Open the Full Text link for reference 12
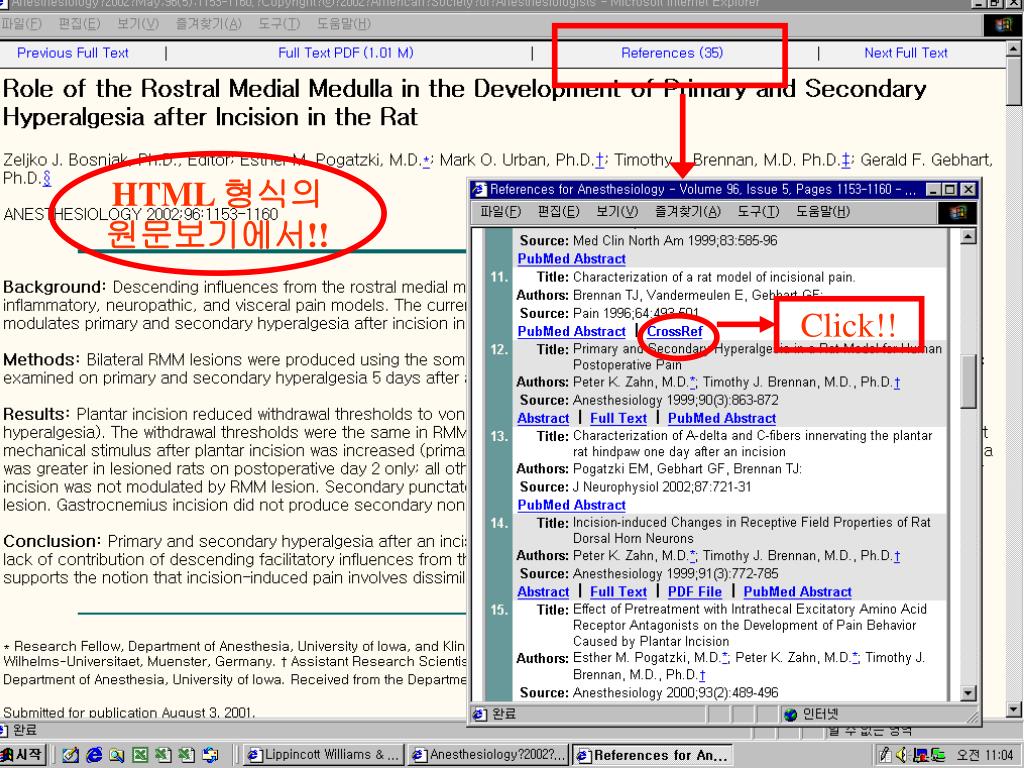 tap(618, 419)
